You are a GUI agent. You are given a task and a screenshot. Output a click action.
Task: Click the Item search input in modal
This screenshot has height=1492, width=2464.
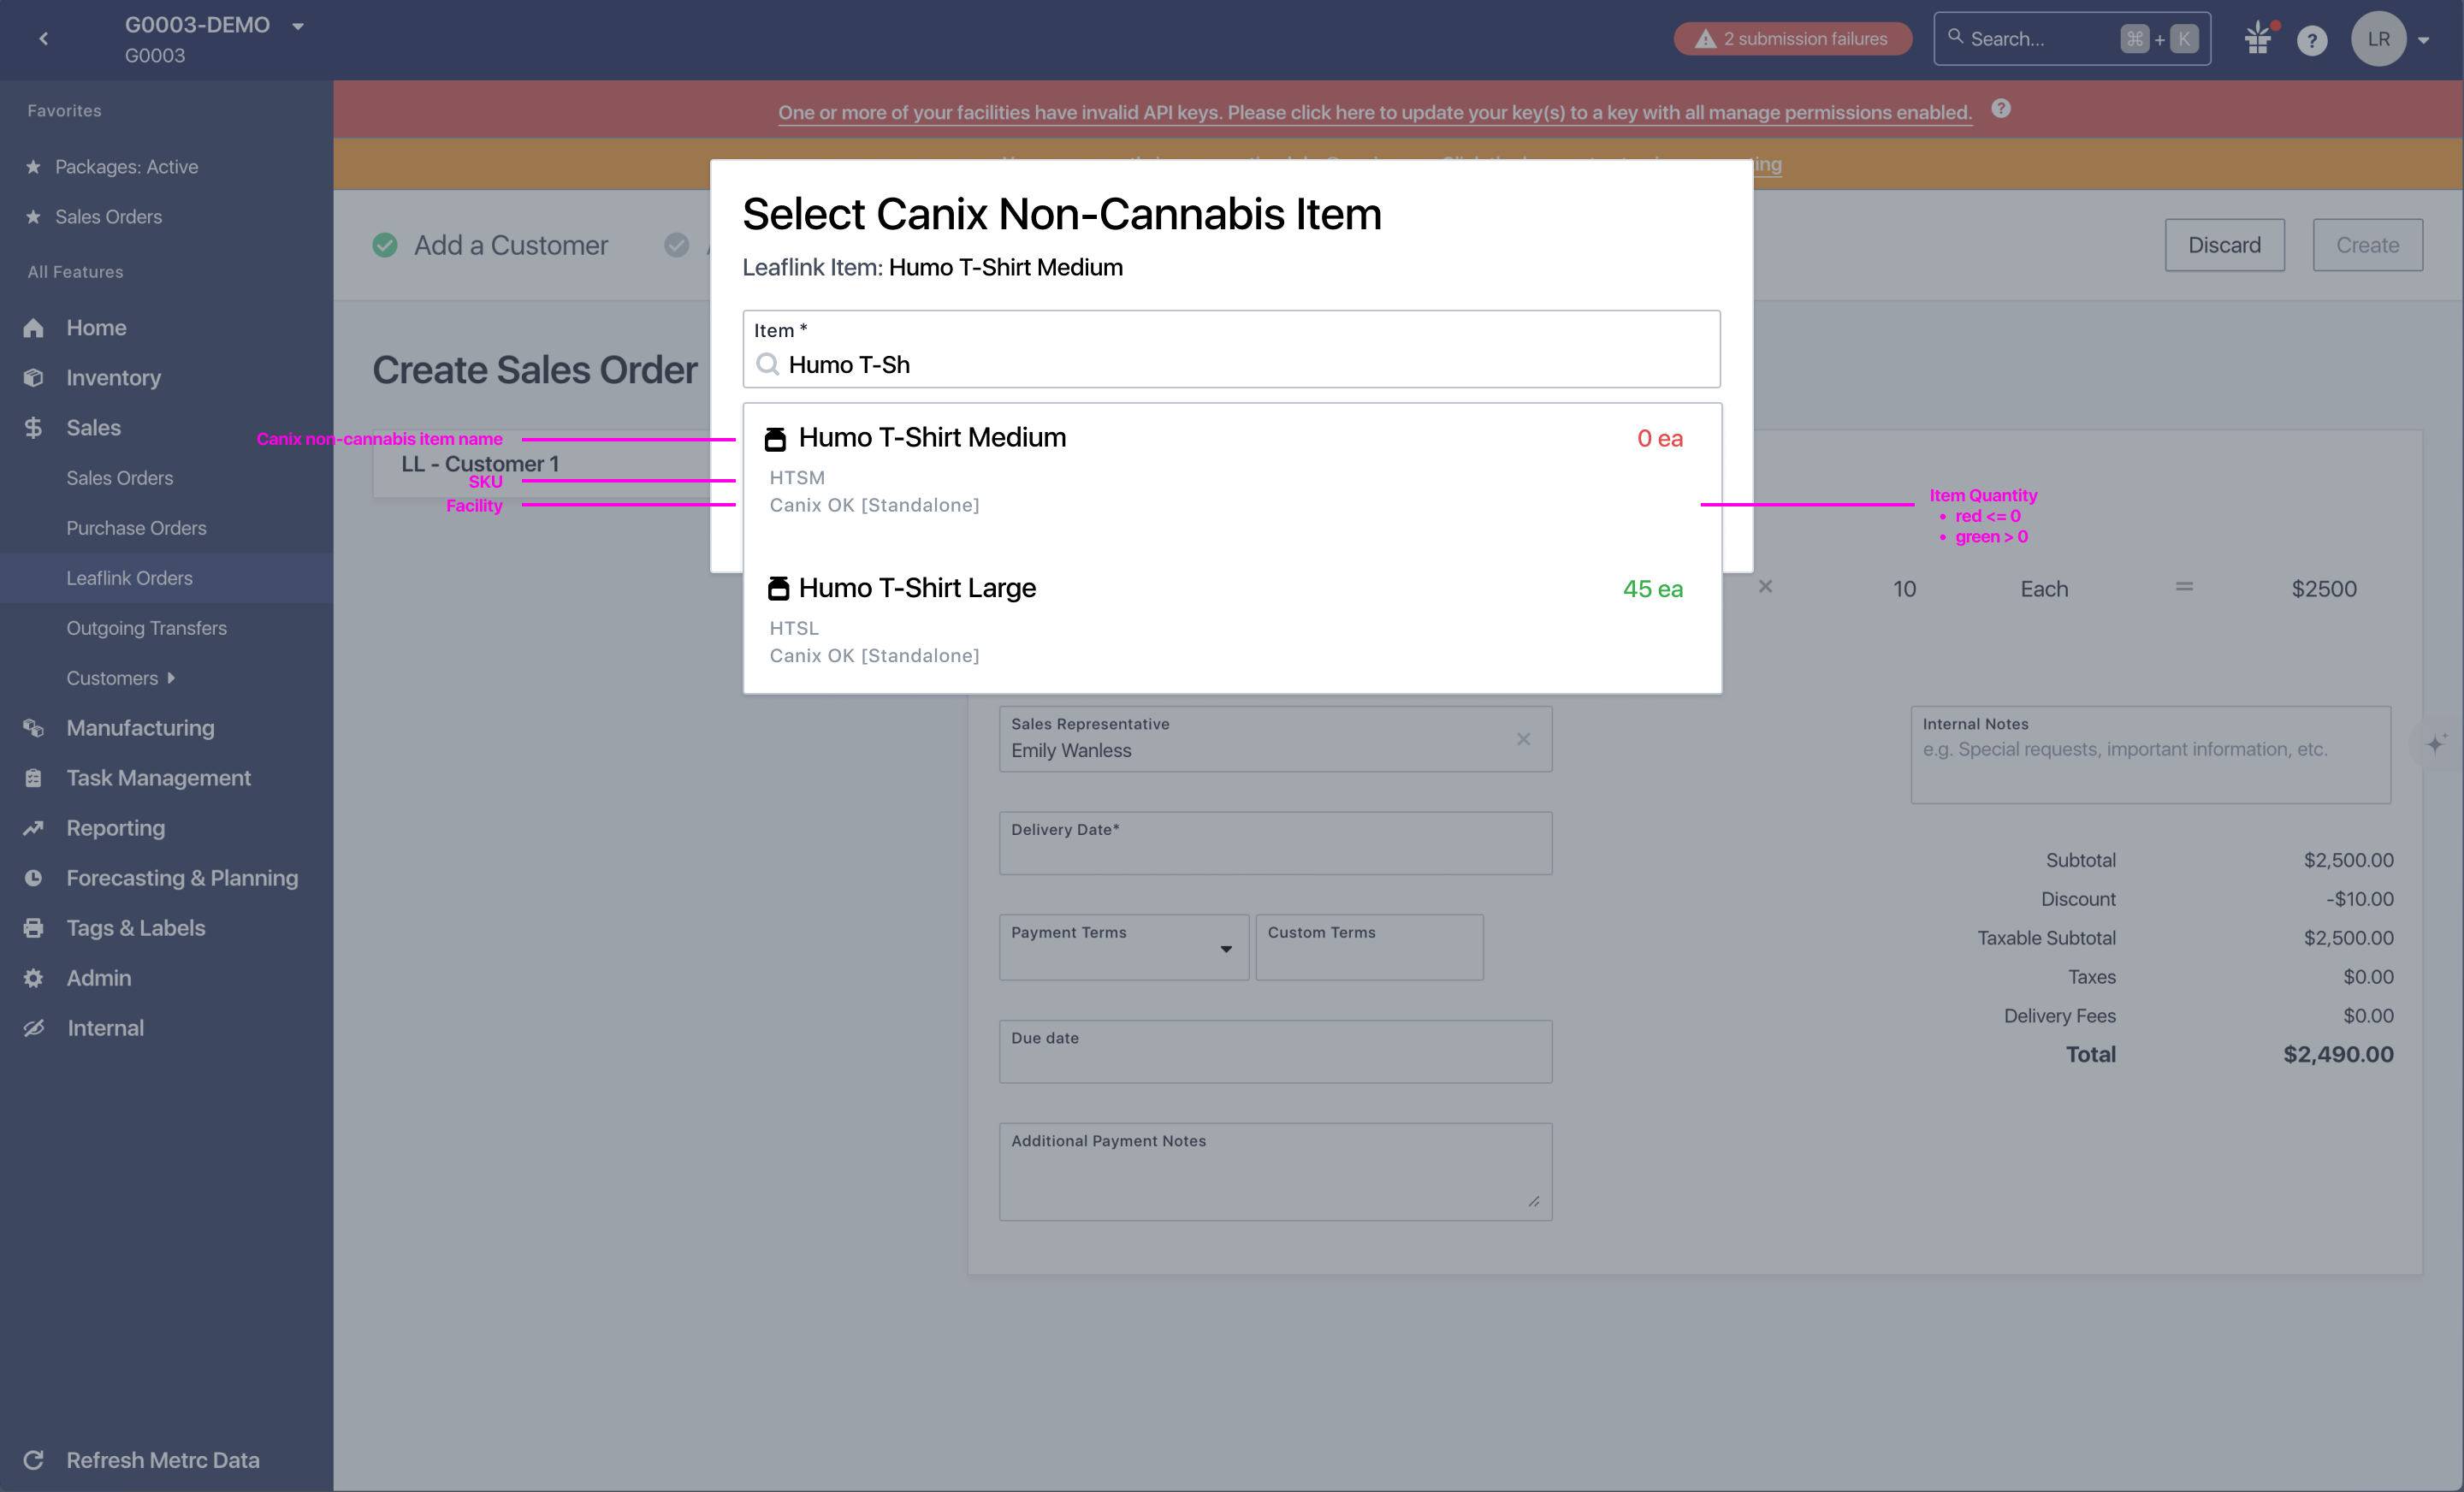pos(1231,349)
